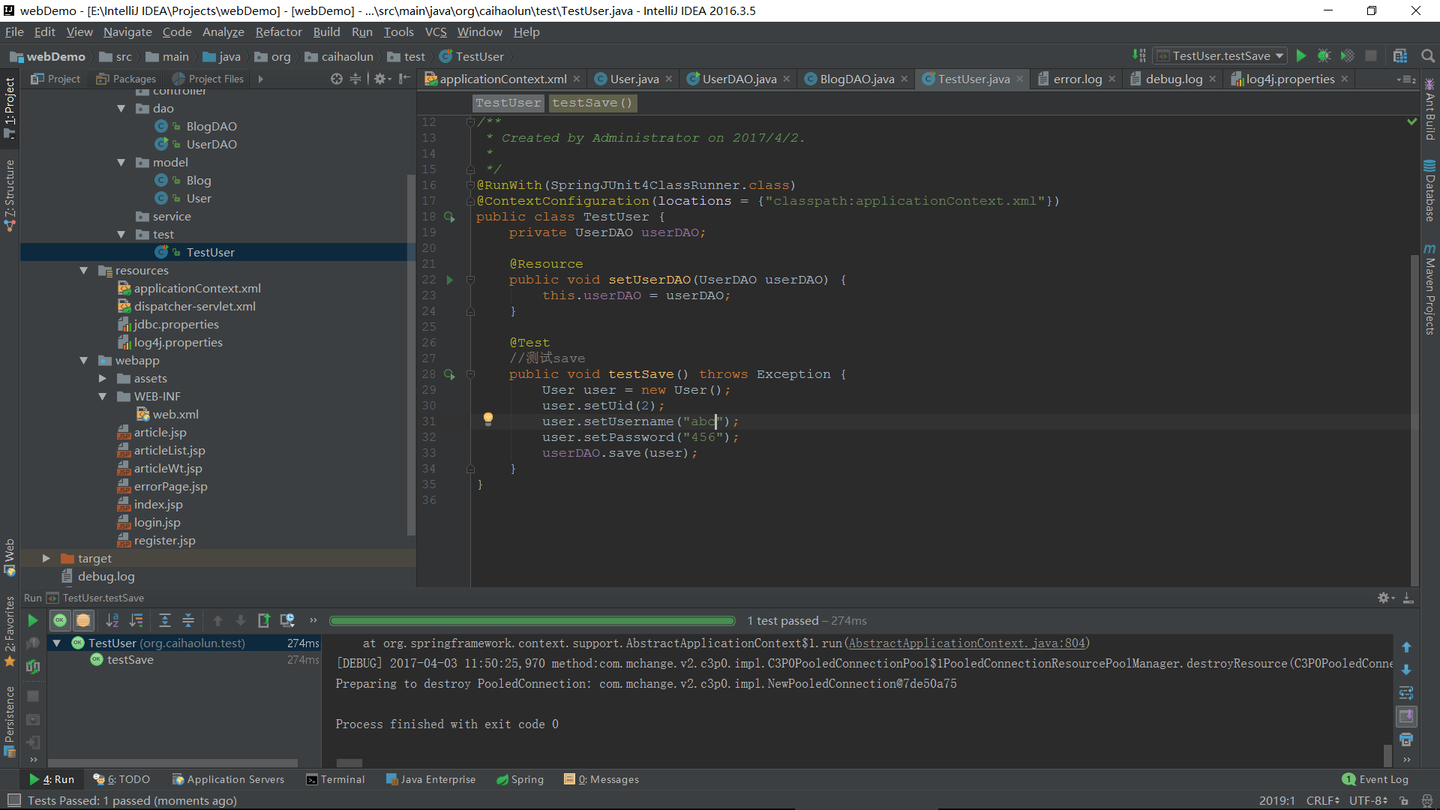Open the Project Structure dialog icon
Image resolution: width=1440 pixels, height=810 pixels.
coord(1400,56)
